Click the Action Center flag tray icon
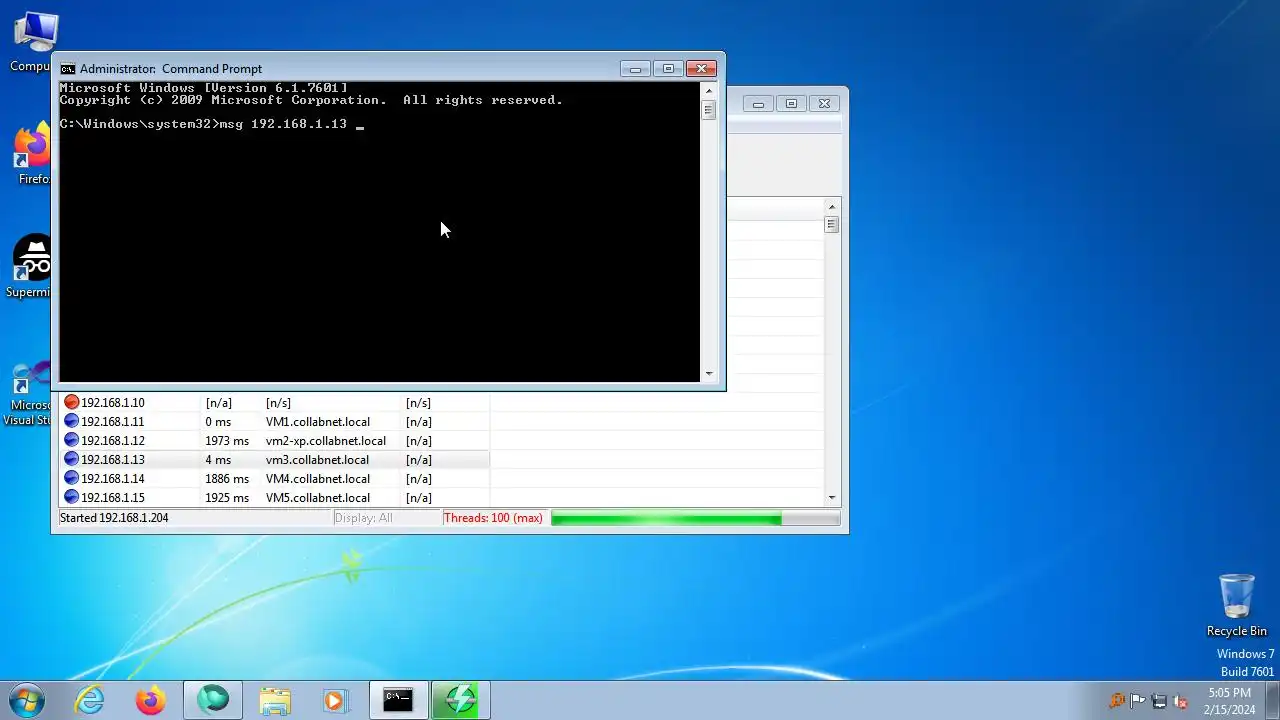This screenshot has height=720, width=1280. [1138, 701]
